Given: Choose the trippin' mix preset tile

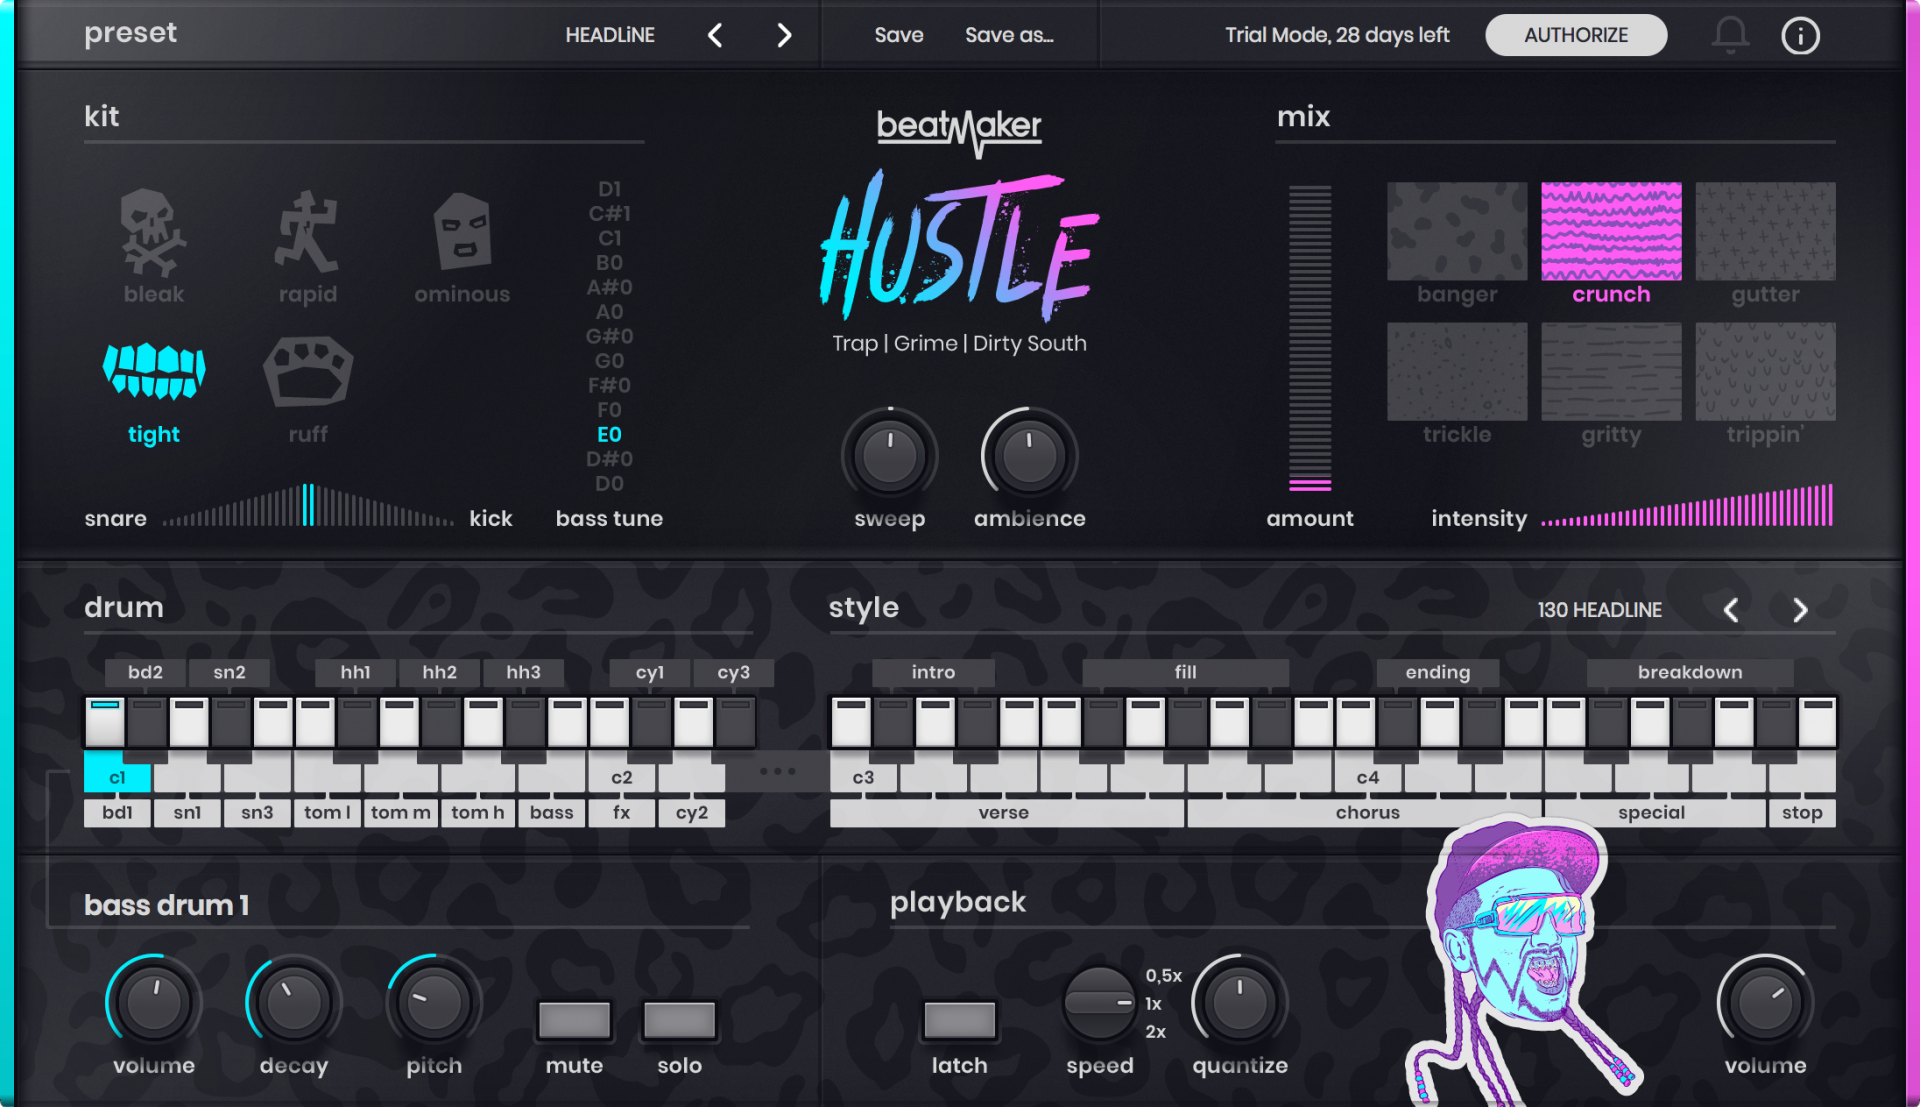Looking at the screenshot, I should pos(1765,371).
